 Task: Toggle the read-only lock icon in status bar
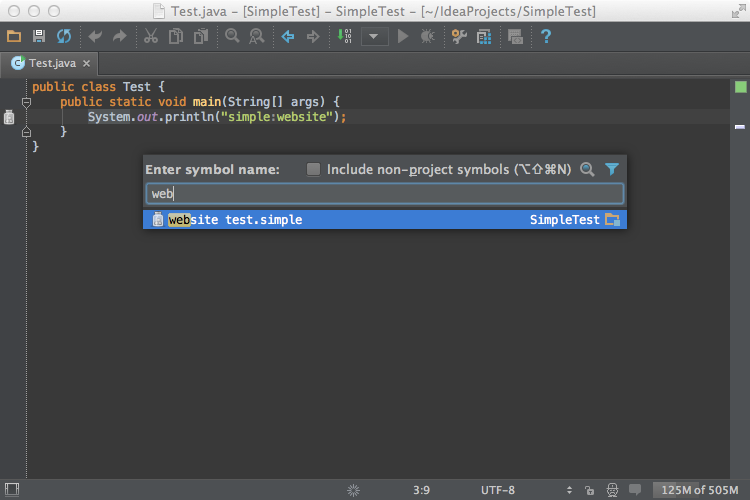(x=590, y=490)
